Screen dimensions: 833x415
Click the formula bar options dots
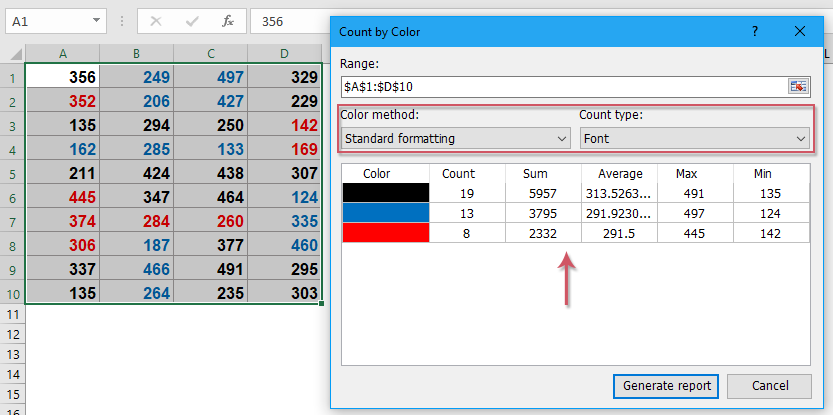[x=122, y=21]
